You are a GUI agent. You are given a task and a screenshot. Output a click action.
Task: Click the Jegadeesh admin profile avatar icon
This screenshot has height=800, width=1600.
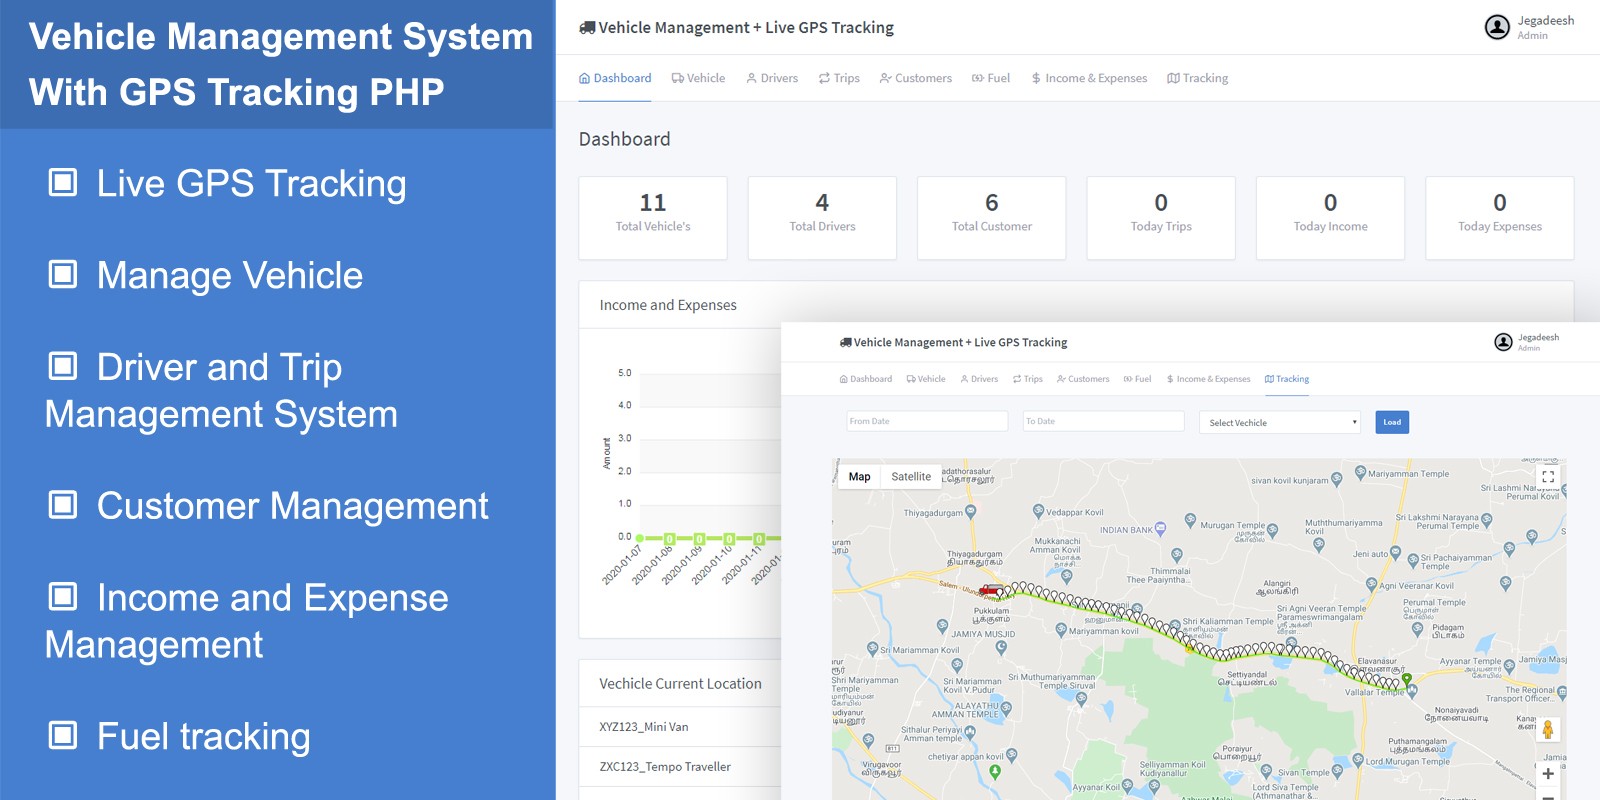click(1496, 28)
